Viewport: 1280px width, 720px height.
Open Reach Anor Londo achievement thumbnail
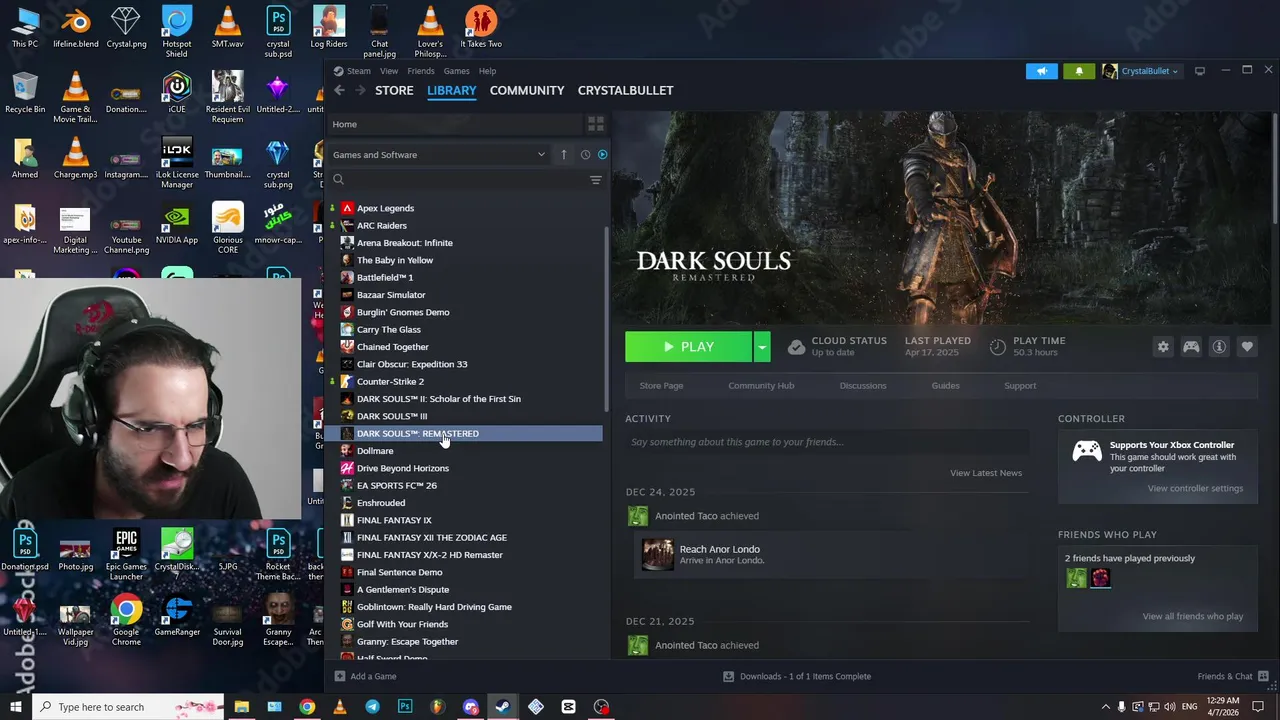[658, 555]
